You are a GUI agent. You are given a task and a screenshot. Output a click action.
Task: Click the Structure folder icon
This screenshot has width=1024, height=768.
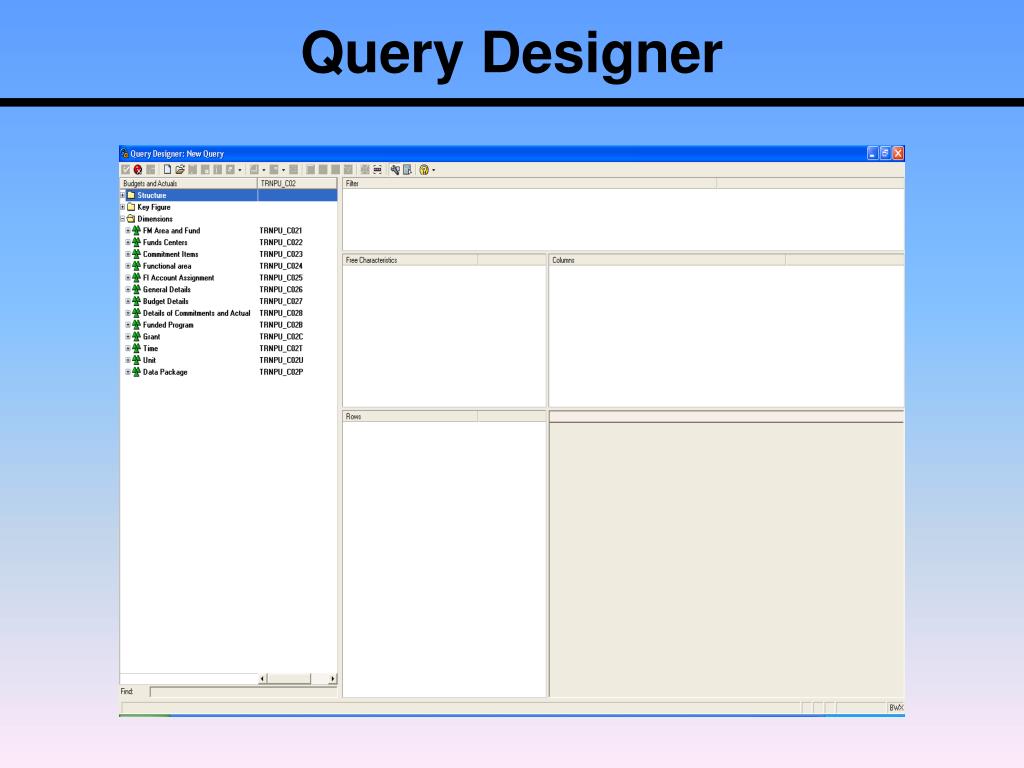(131, 195)
